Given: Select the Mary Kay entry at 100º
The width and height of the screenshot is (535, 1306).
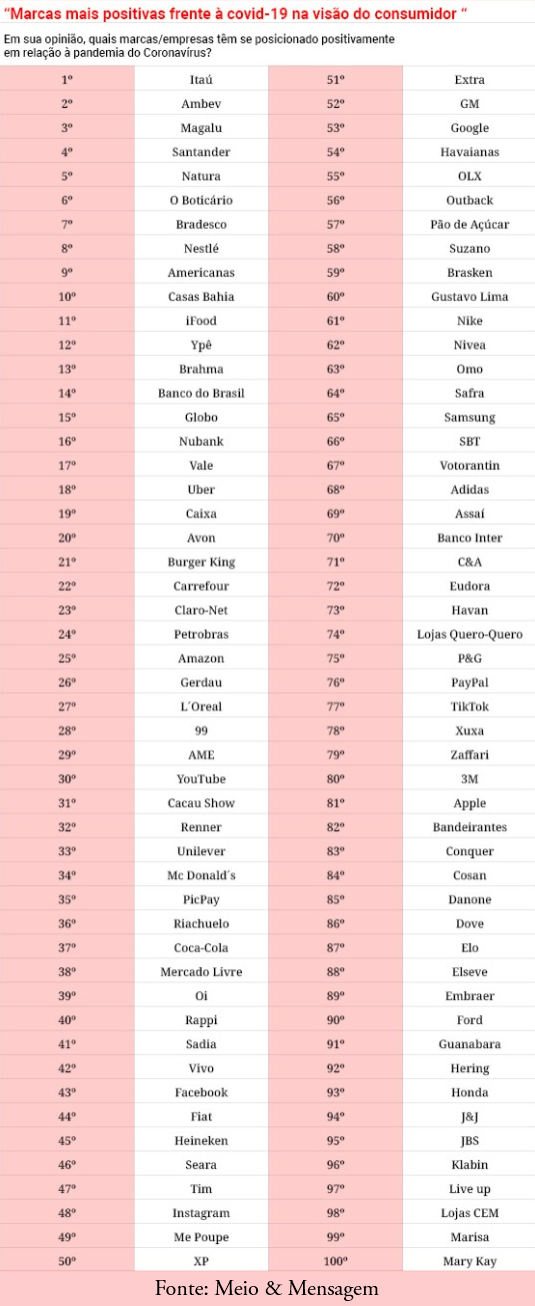Looking at the screenshot, I should click(x=469, y=1261).
